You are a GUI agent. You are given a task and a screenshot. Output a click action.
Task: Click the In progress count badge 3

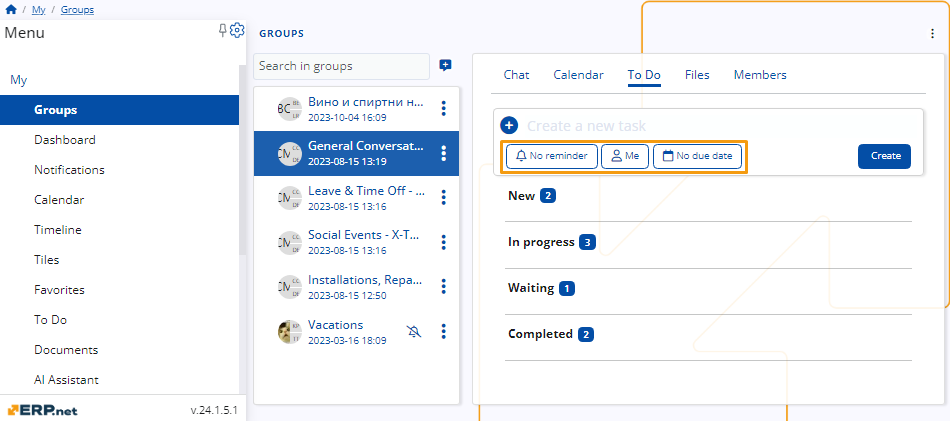[587, 242]
